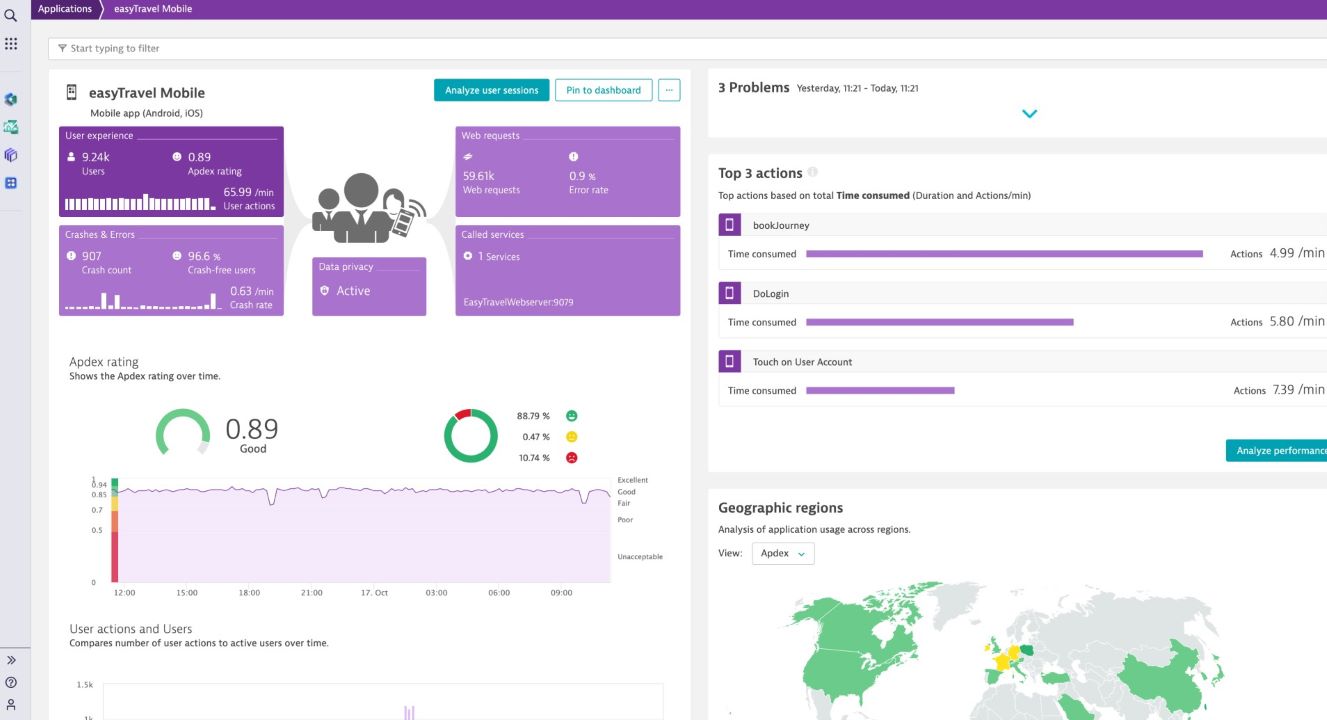Screen dimensions: 1327x720
Task: Click the mobile device icon beside DoLogin action
Action: point(728,292)
